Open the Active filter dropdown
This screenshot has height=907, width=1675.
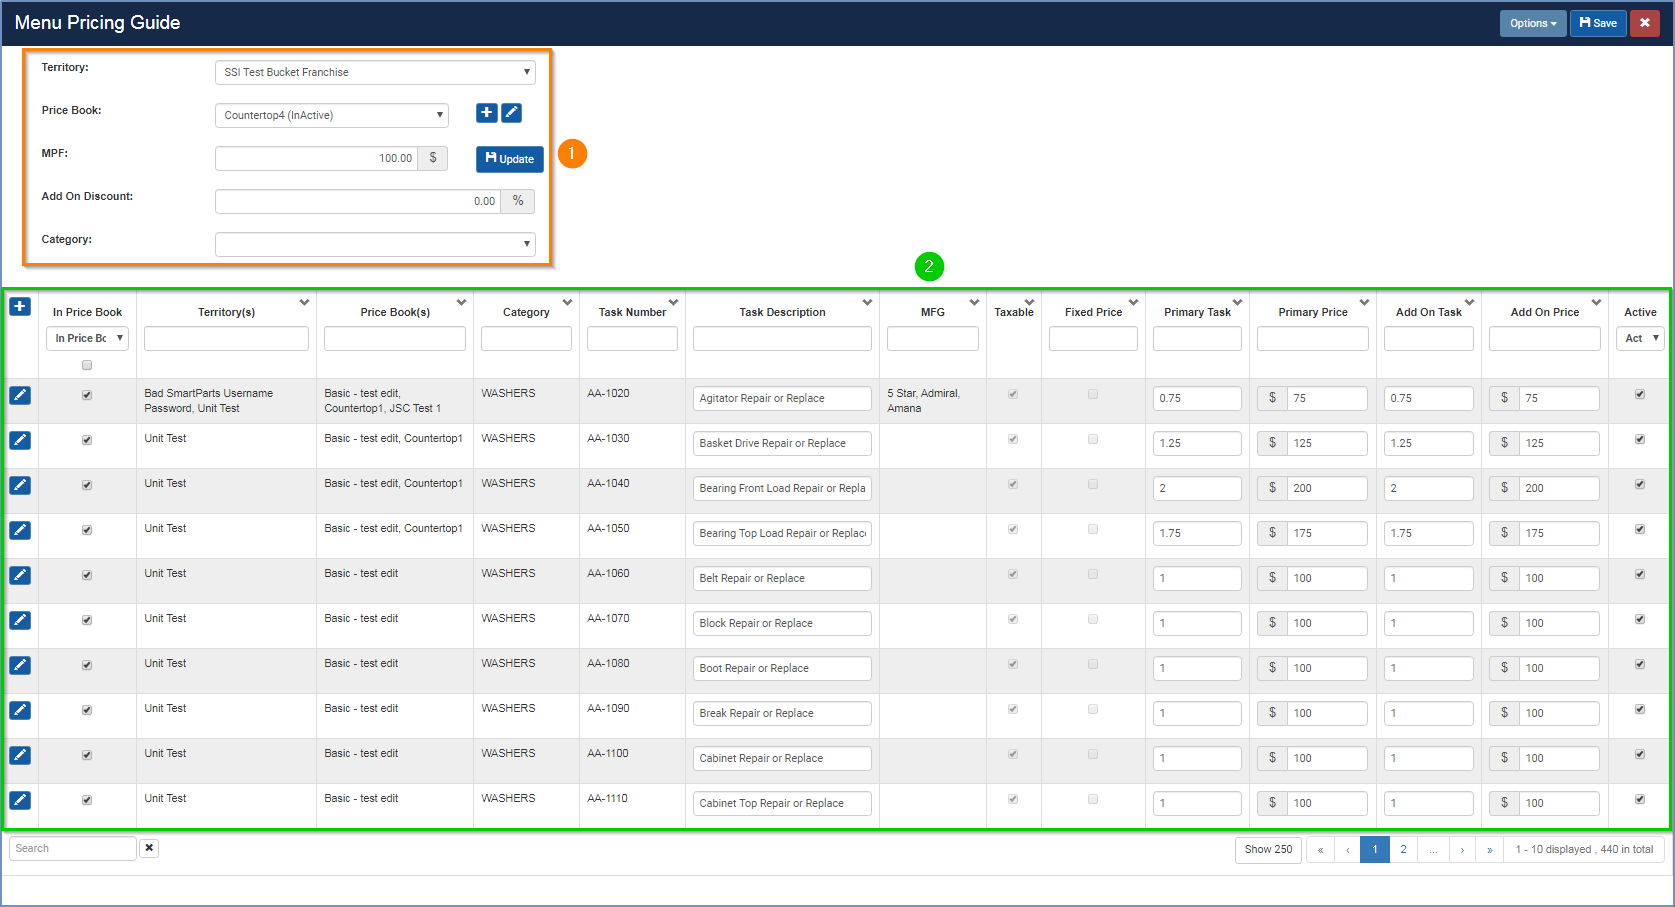[1640, 338]
